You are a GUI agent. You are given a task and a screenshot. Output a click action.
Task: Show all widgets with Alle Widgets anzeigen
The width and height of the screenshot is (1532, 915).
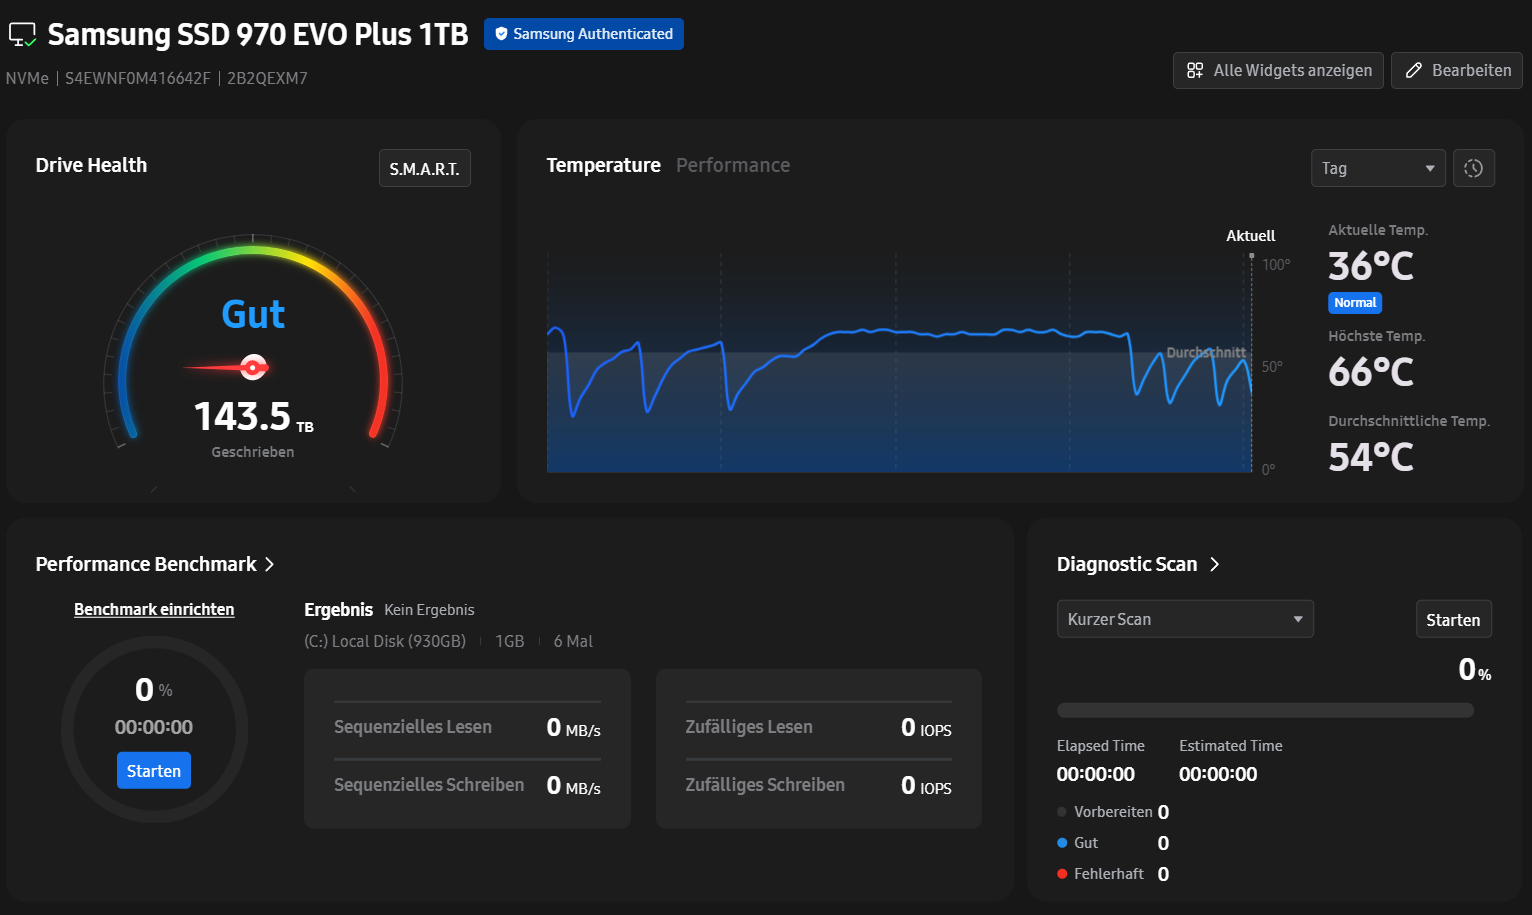tap(1278, 70)
